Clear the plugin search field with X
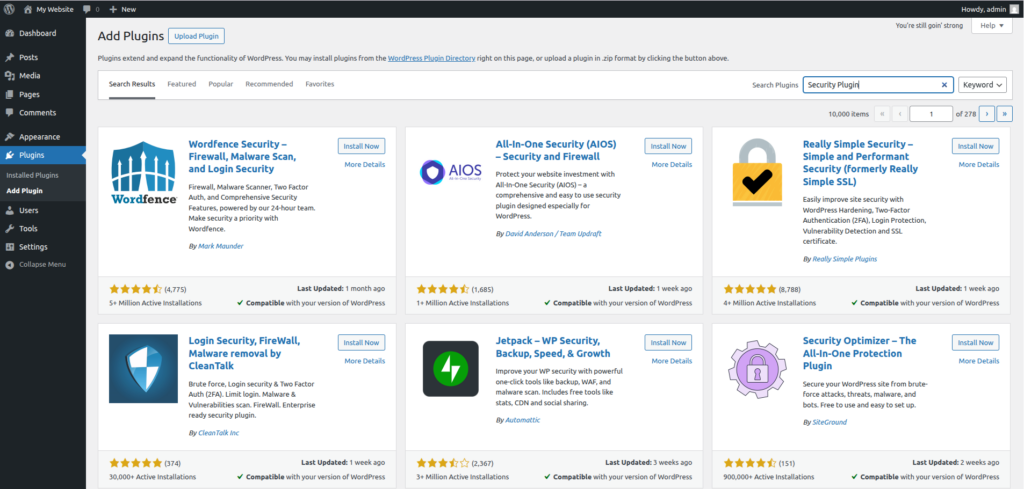The height and width of the screenshot is (489, 1024). (944, 85)
